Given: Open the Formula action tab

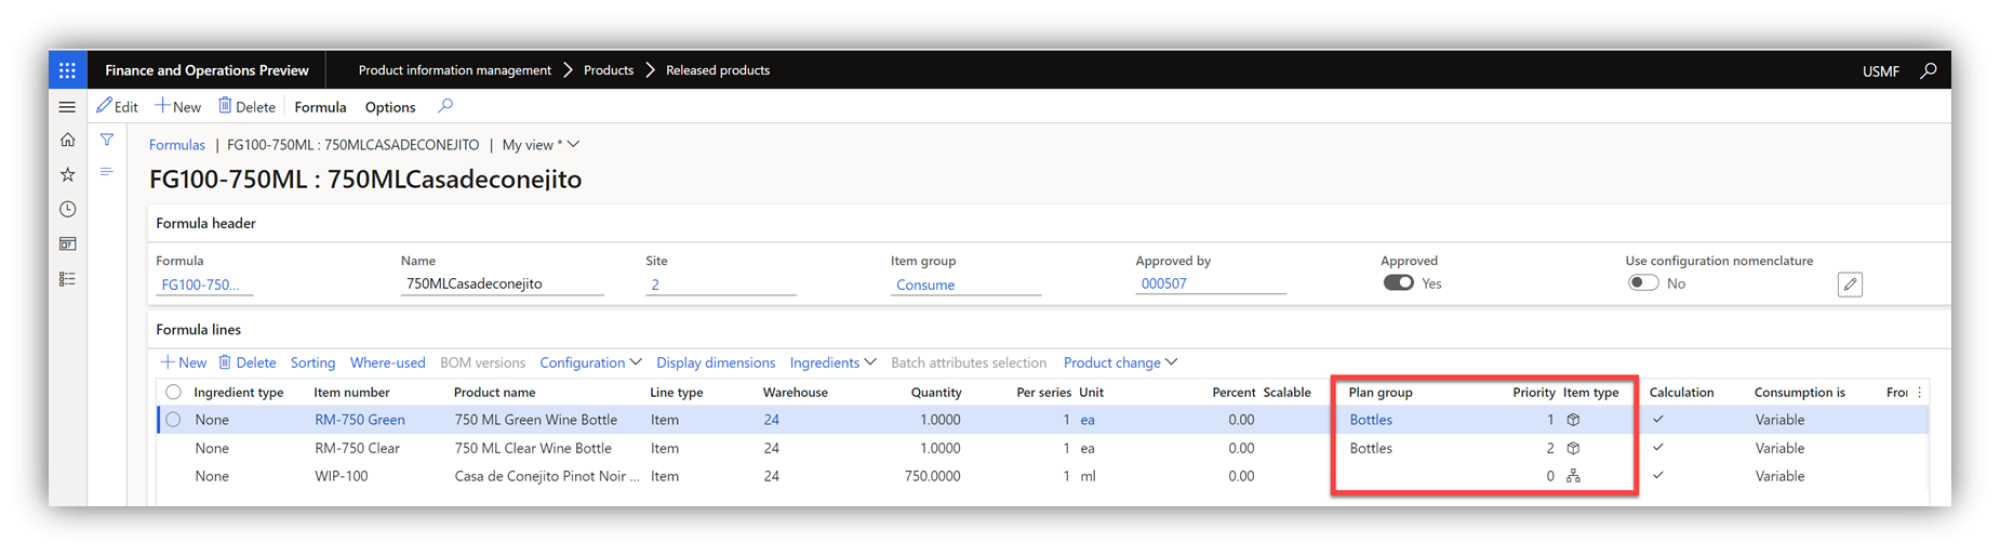Looking at the screenshot, I should pyautogui.click(x=320, y=107).
